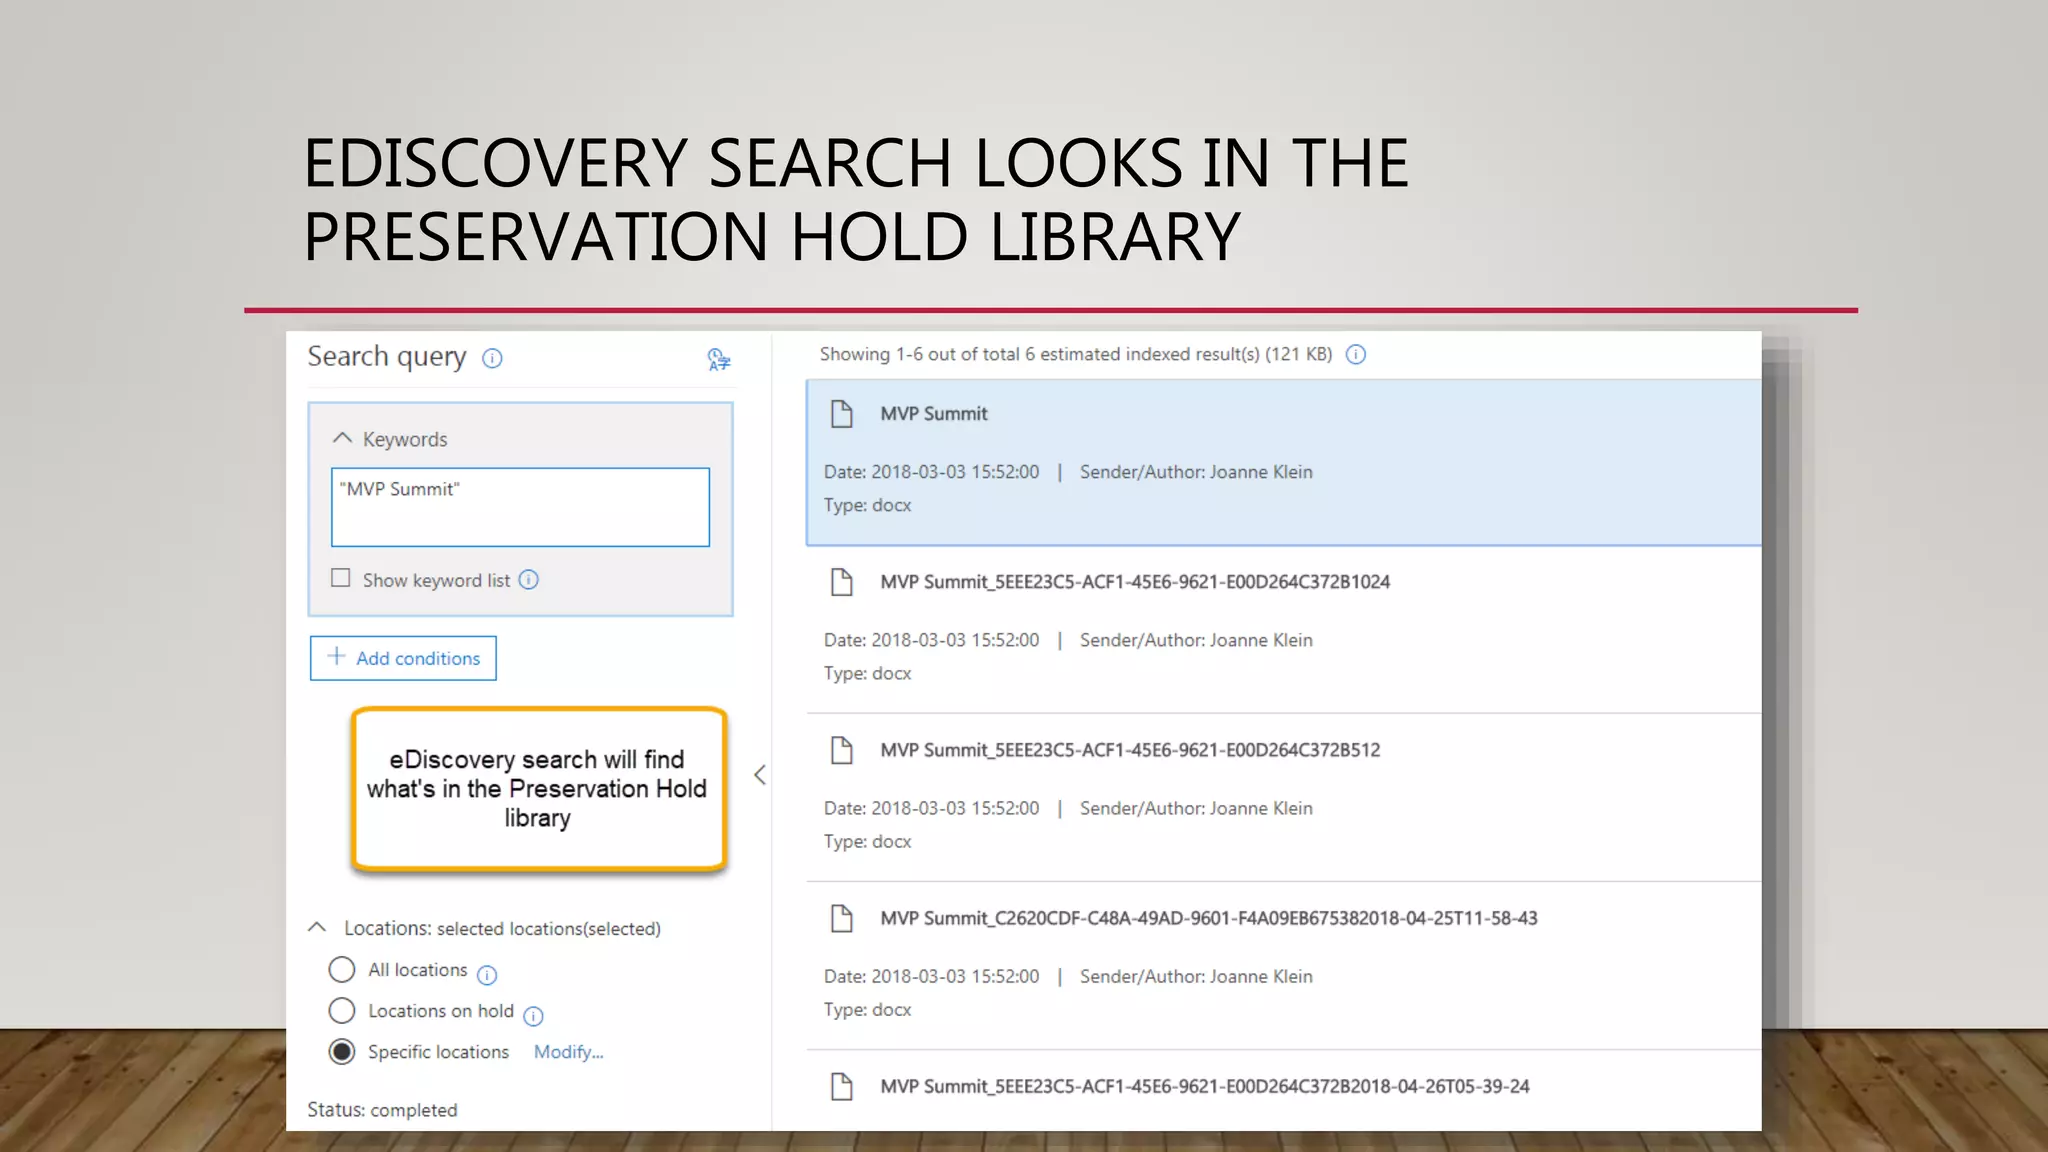Collapse the Locations section chevron
2048x1152 pixels.
tap(317, 927)
